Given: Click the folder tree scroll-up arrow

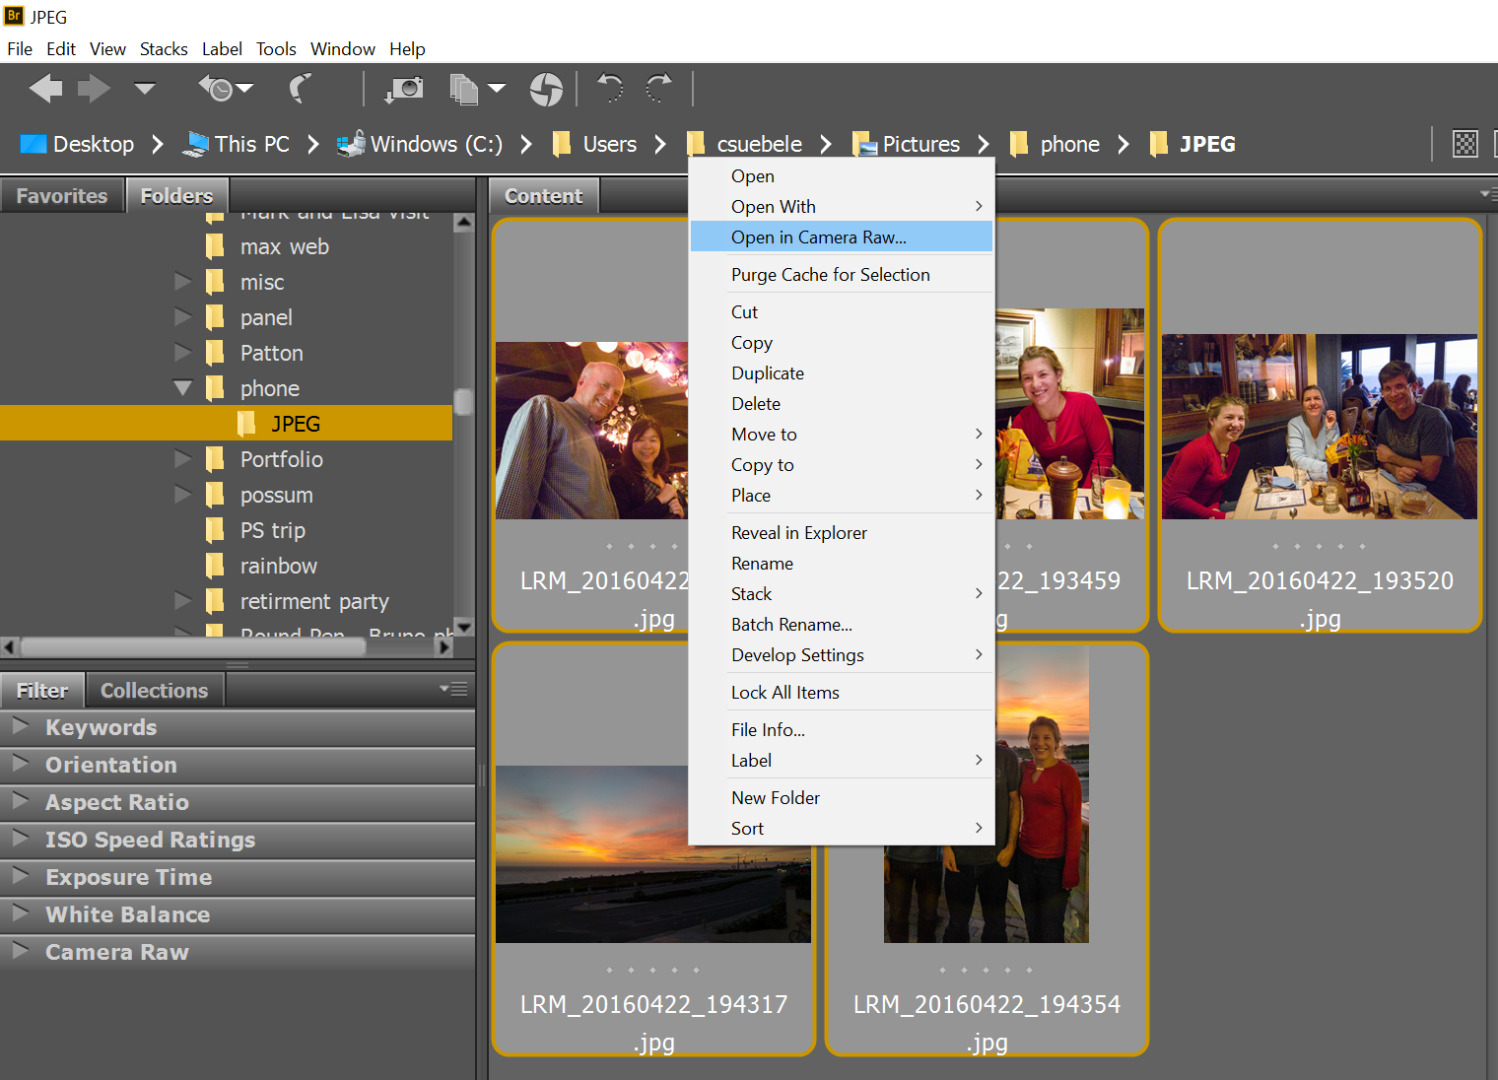Looking at the screenshot, I should point(463,223).
